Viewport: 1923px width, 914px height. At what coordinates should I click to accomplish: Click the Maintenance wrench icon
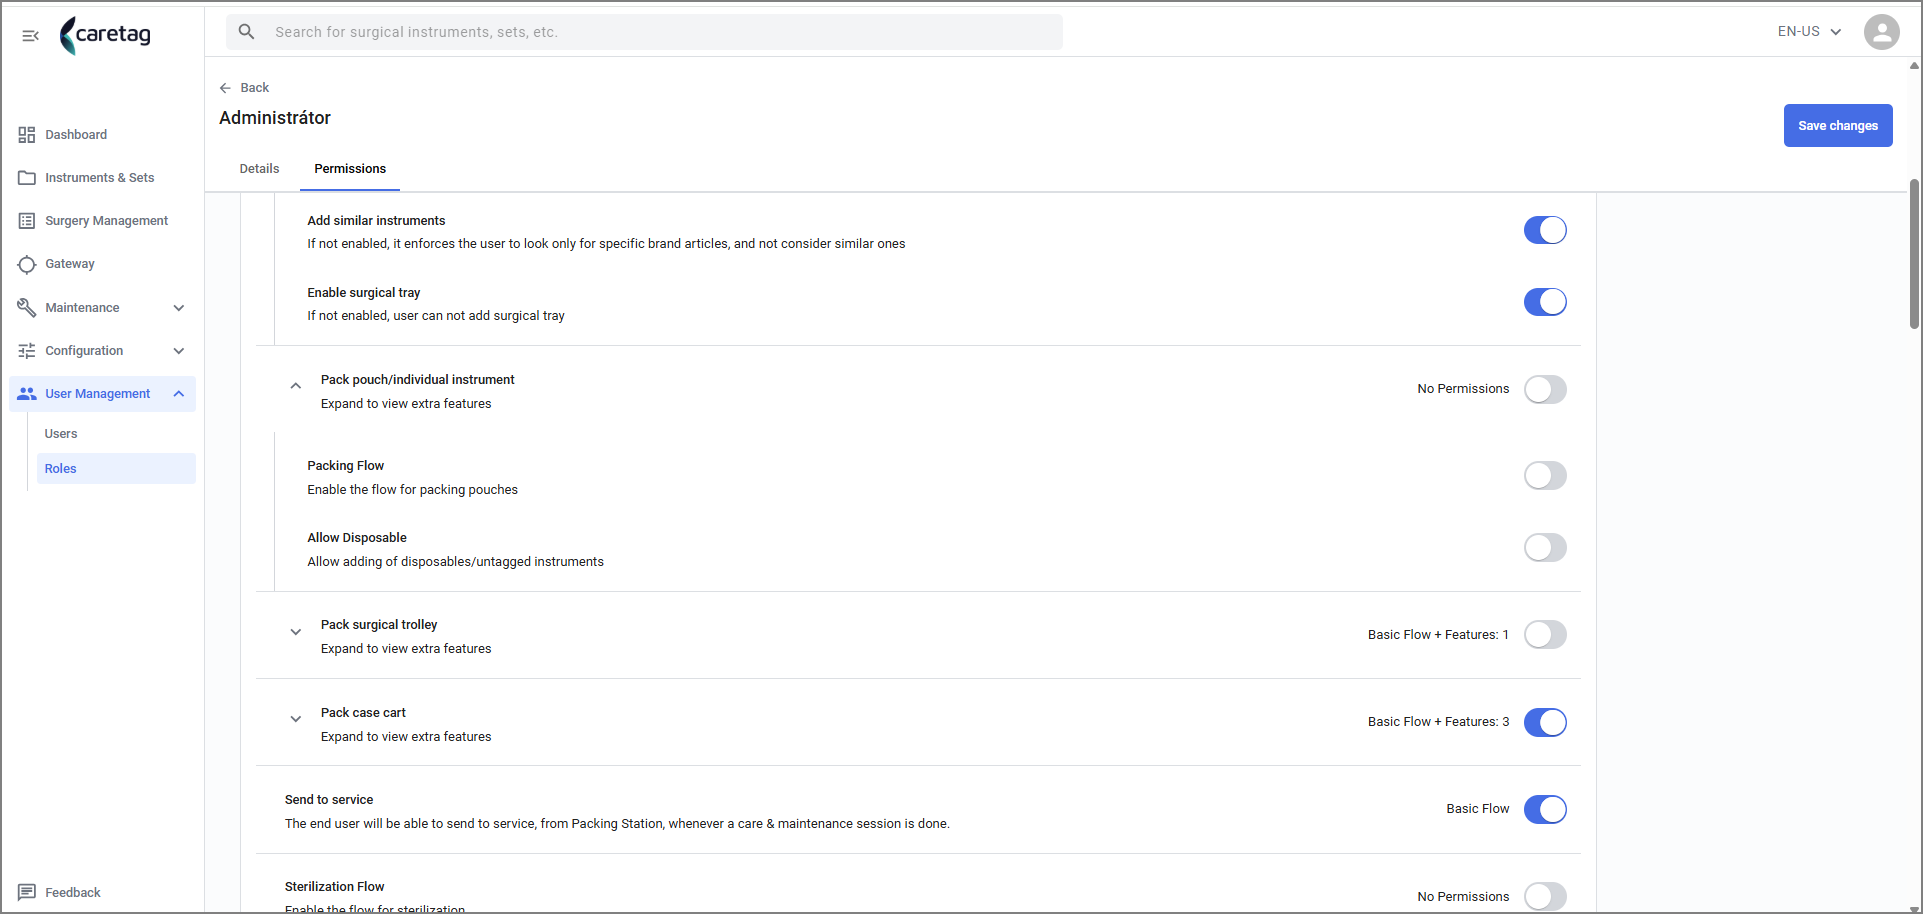coord(27,307)
